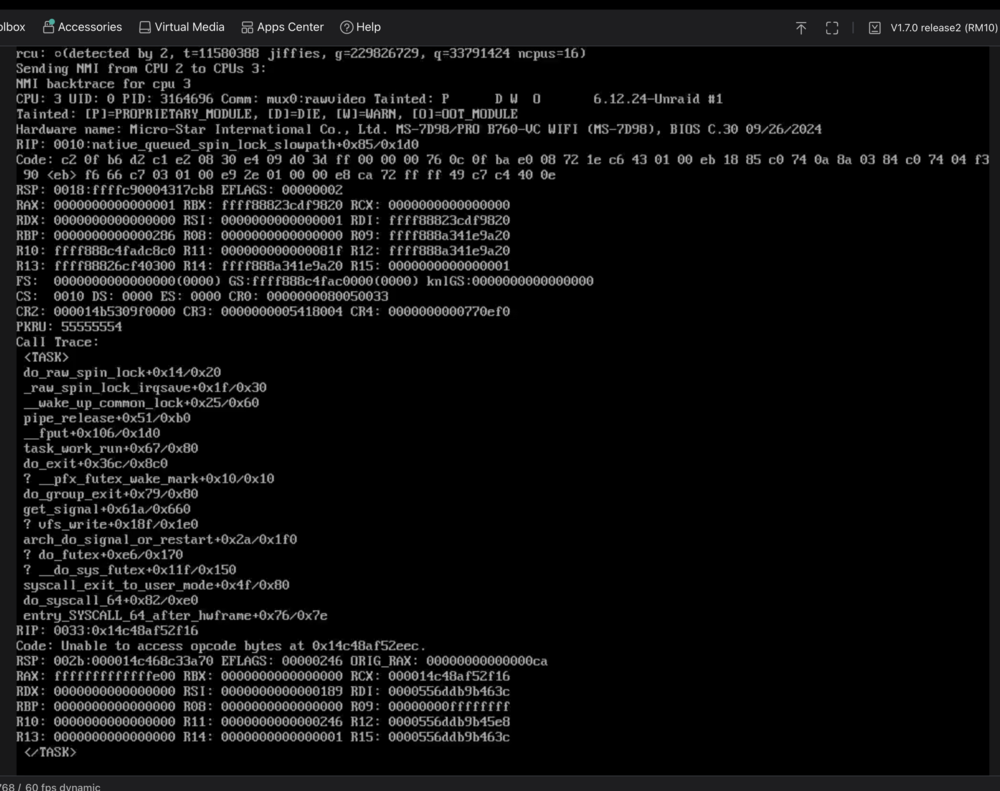Viewport: 1000px width, 791px height.
Task: Click the 'Sending NMI from CPU 2' line
Action: 141,68
